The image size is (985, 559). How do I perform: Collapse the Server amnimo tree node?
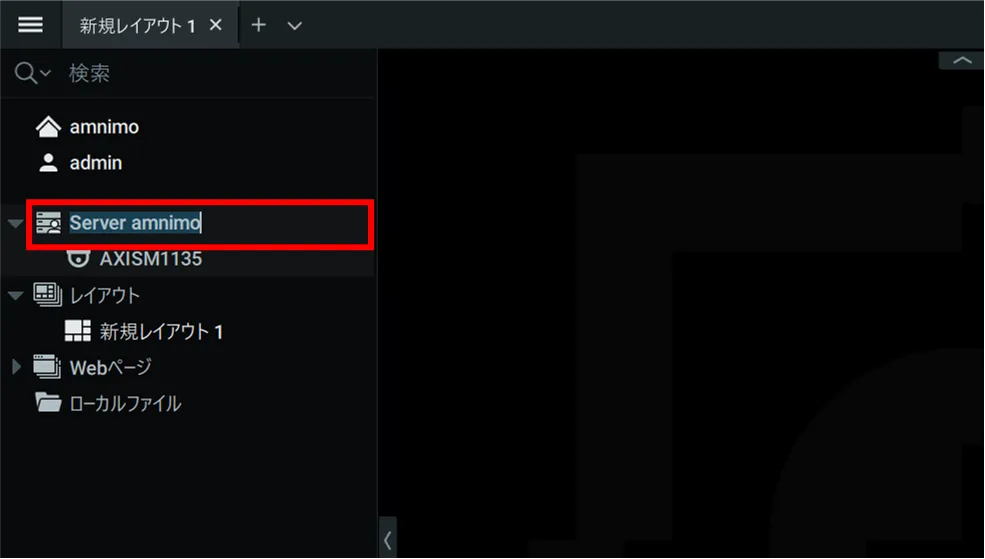click(x=15, y=224)
